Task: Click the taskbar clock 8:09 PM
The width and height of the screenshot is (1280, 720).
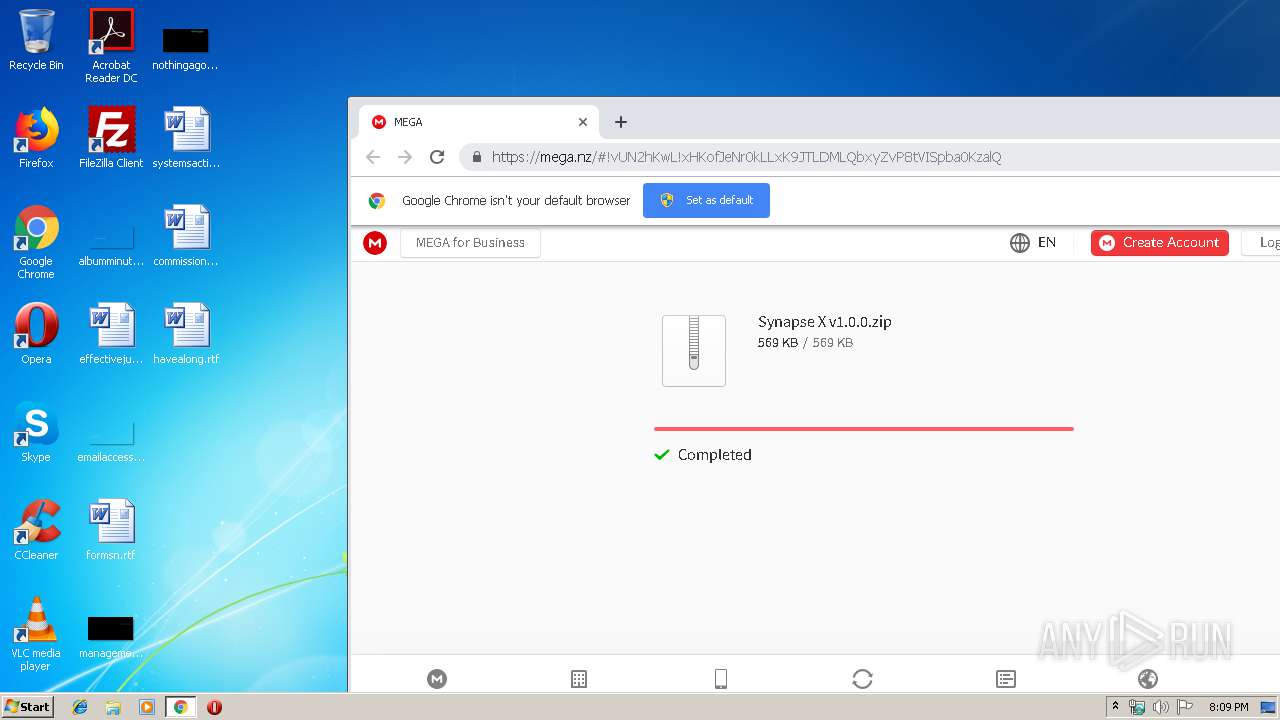Action: pyautogui.click(x=1228, y=707)
